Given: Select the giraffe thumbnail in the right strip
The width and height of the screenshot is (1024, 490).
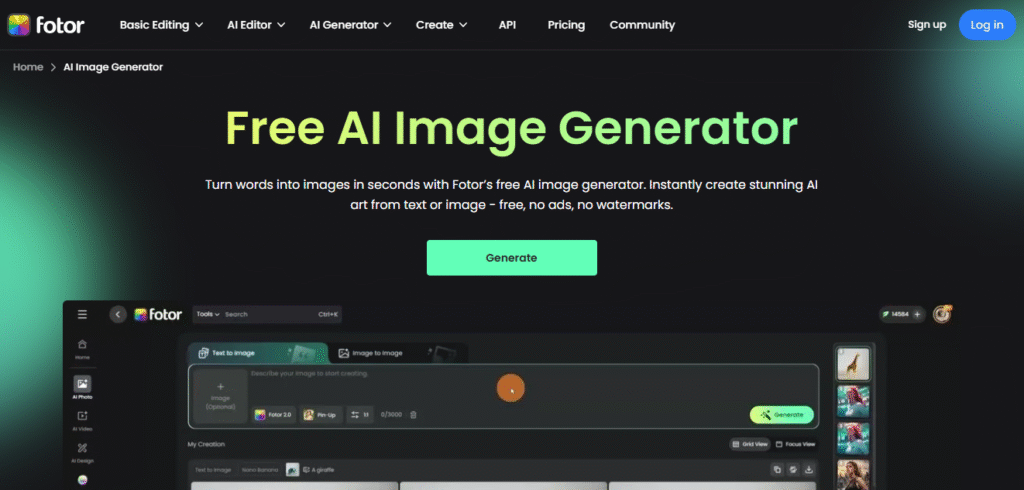Looking at the screenshot, I should (853, 364).
